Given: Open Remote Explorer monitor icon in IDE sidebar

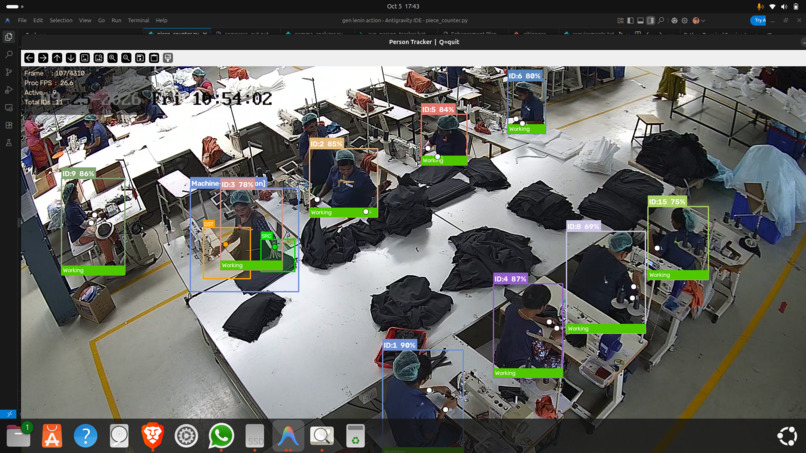Looking at the screenshot, I should (x=9, y=107).
